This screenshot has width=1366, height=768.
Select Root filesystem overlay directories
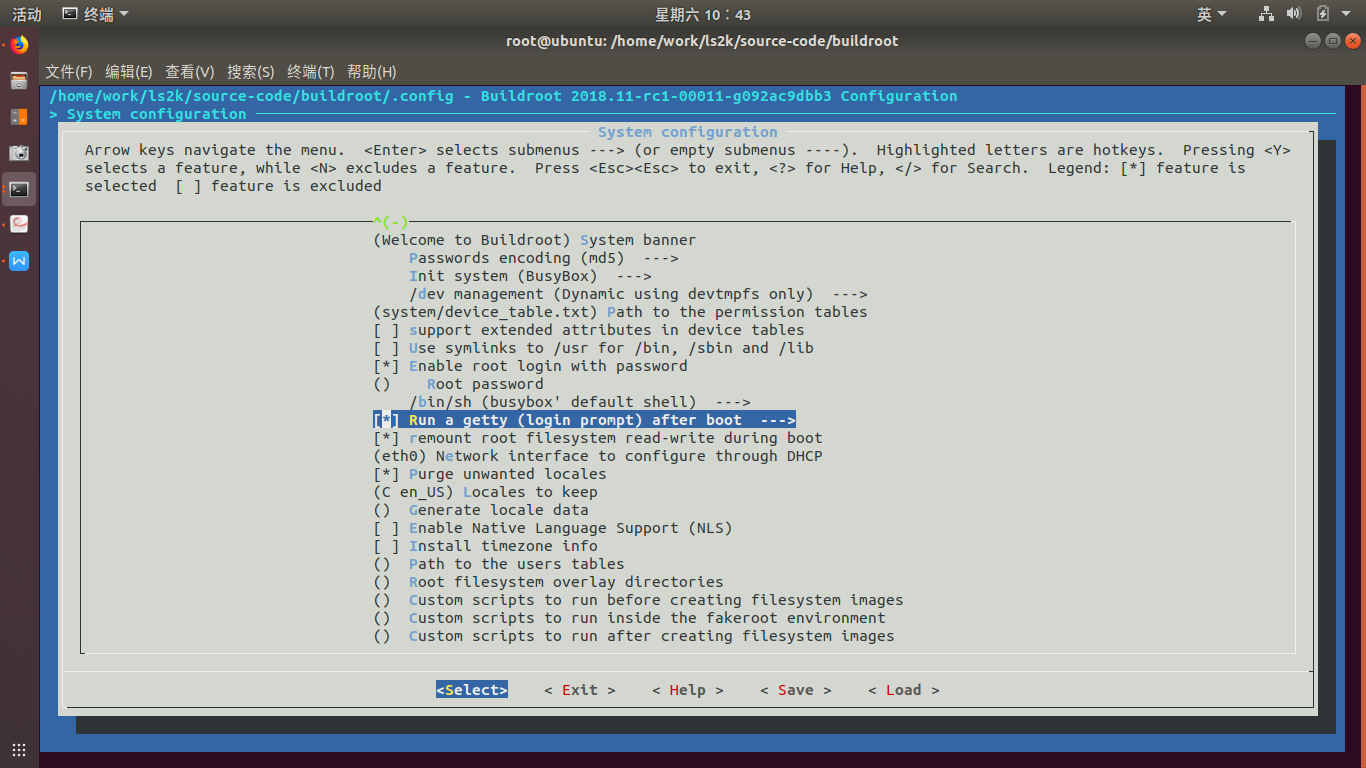coord(548,582)
